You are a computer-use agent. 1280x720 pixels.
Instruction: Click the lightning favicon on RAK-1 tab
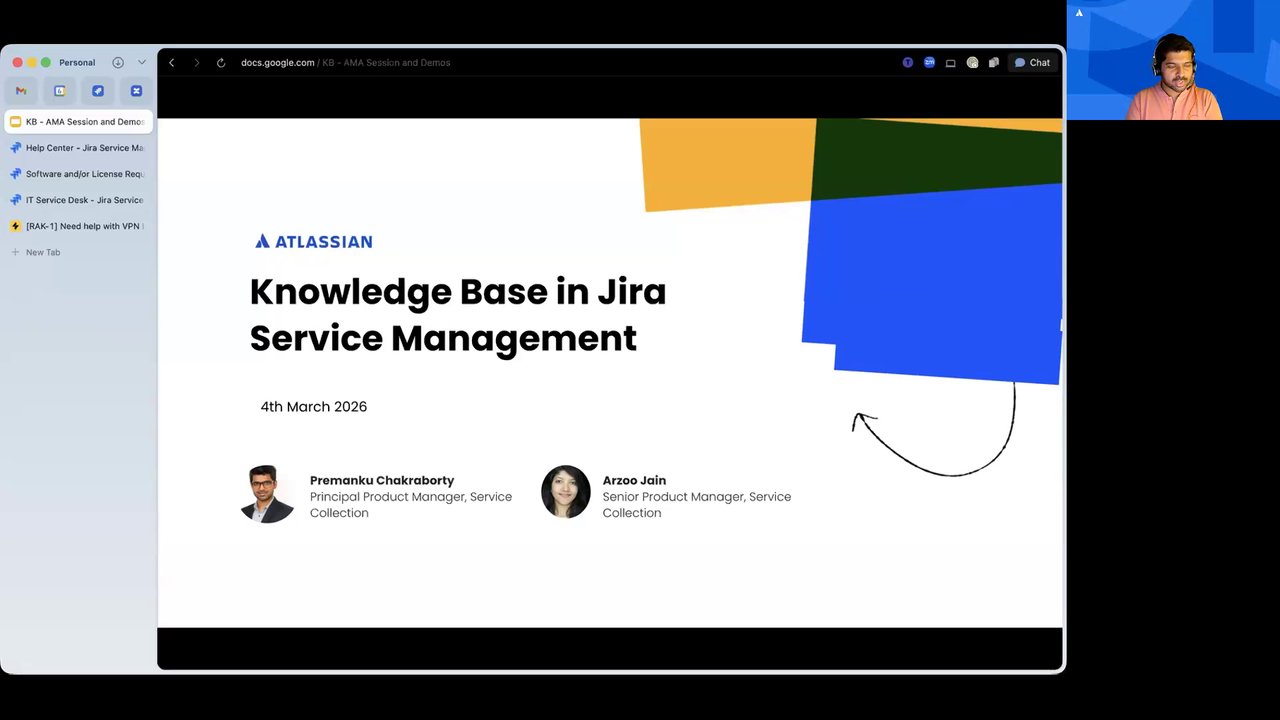(15, 226)
